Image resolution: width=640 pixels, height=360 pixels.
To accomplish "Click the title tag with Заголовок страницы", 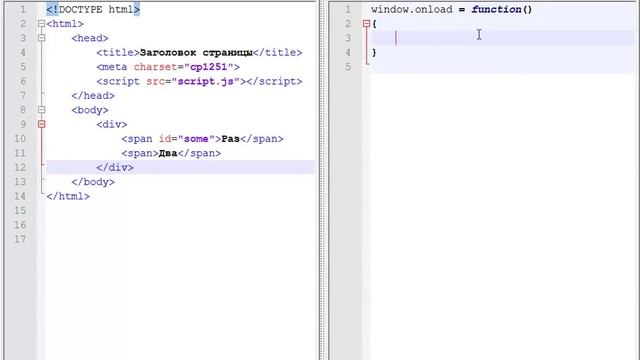I will click(x=199, y=53).
